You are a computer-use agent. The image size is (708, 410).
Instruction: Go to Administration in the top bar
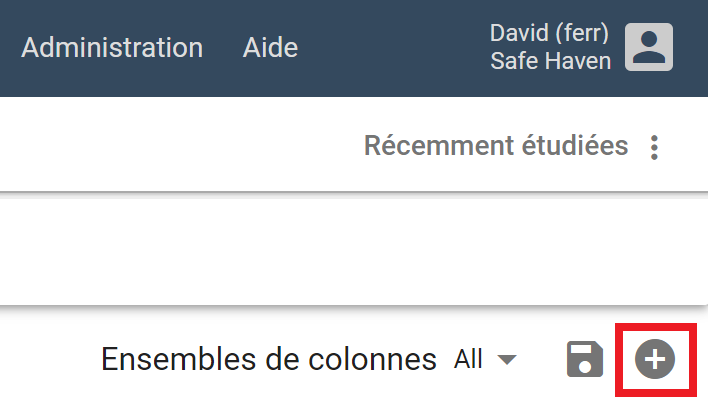pos(112,47)
